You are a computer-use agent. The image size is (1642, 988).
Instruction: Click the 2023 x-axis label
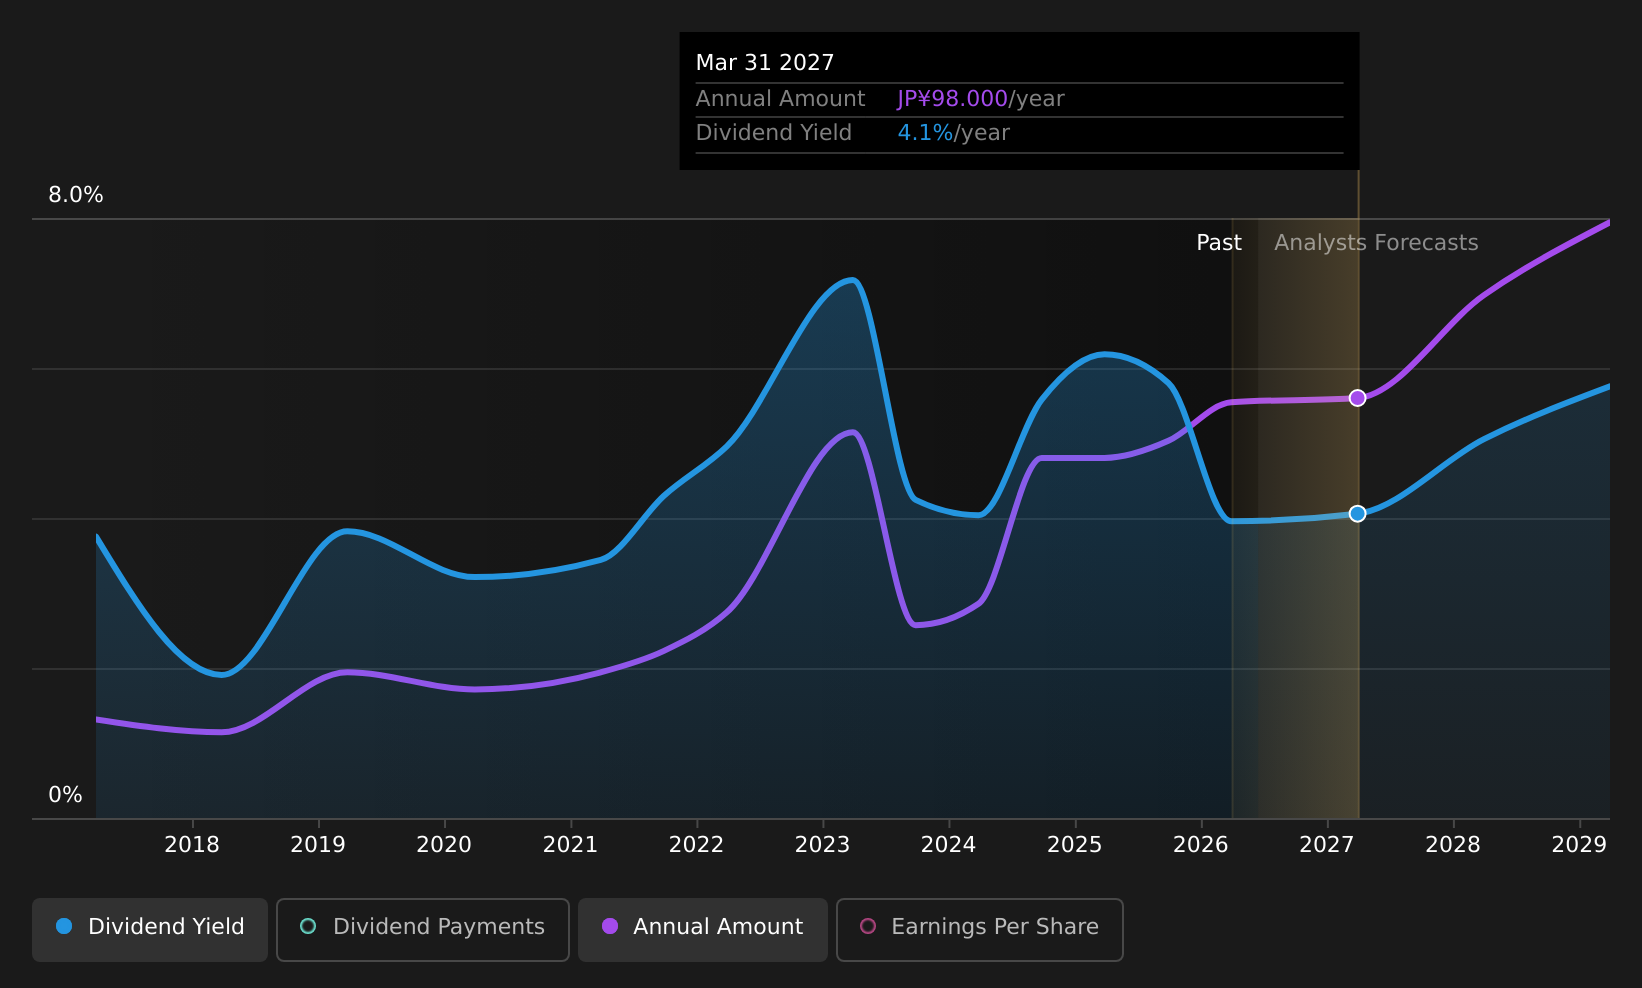click(x=822, y=845)
